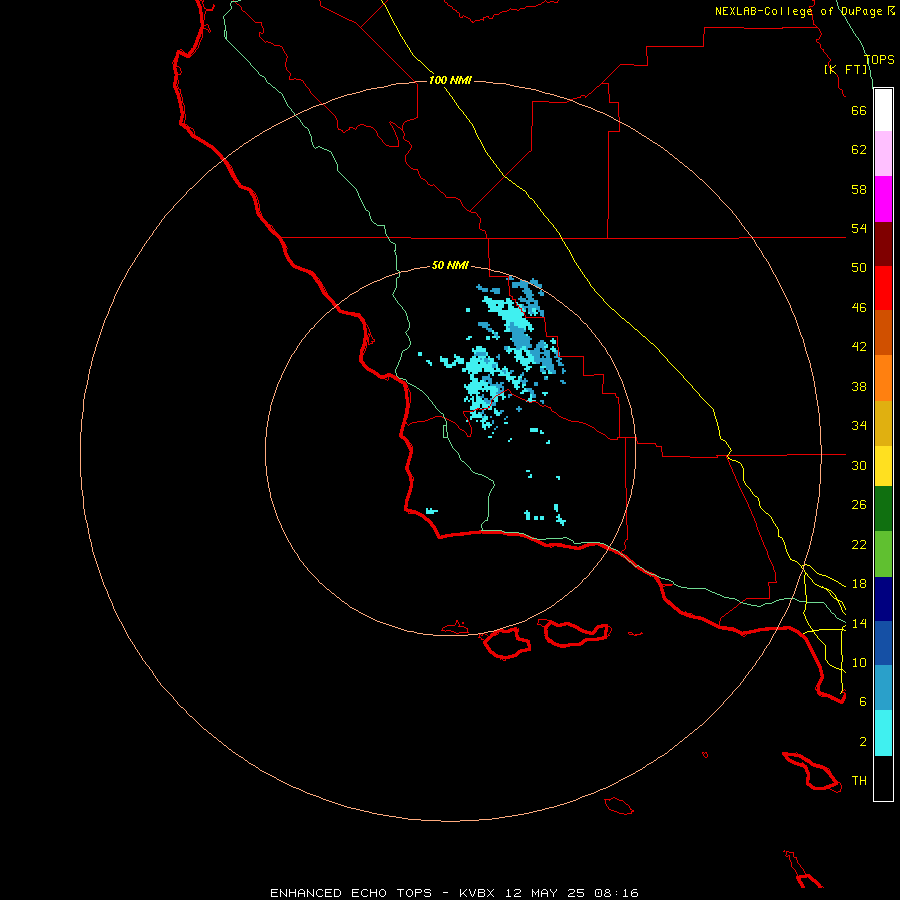Click the 38 legend value

click(x=859, y=386)
